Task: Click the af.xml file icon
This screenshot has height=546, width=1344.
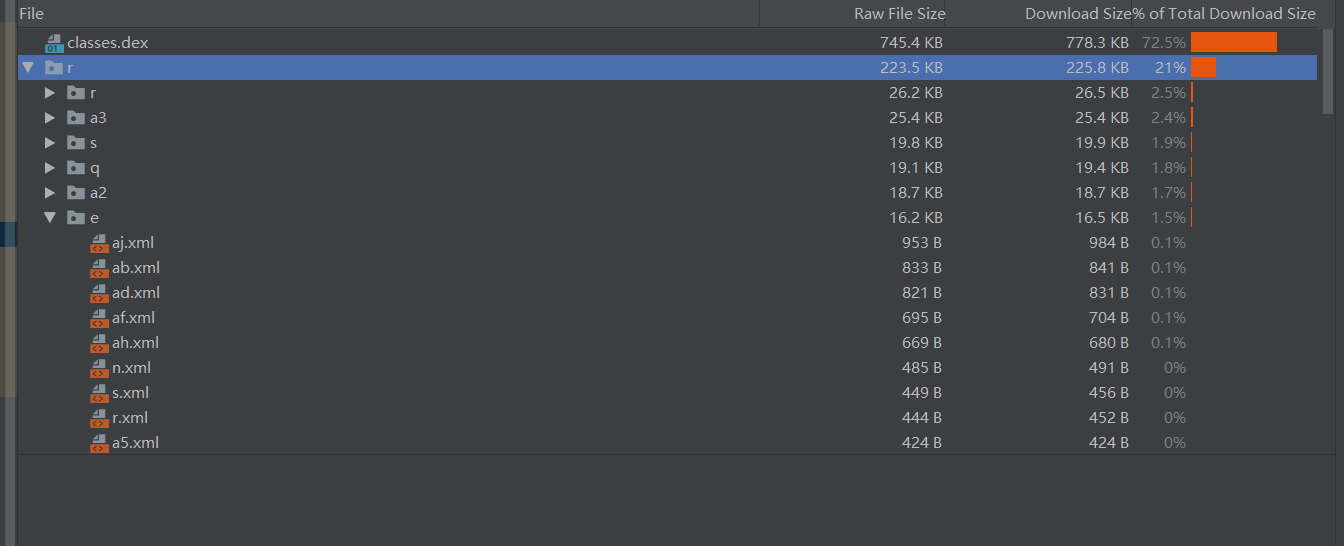Action: [99, 318]
